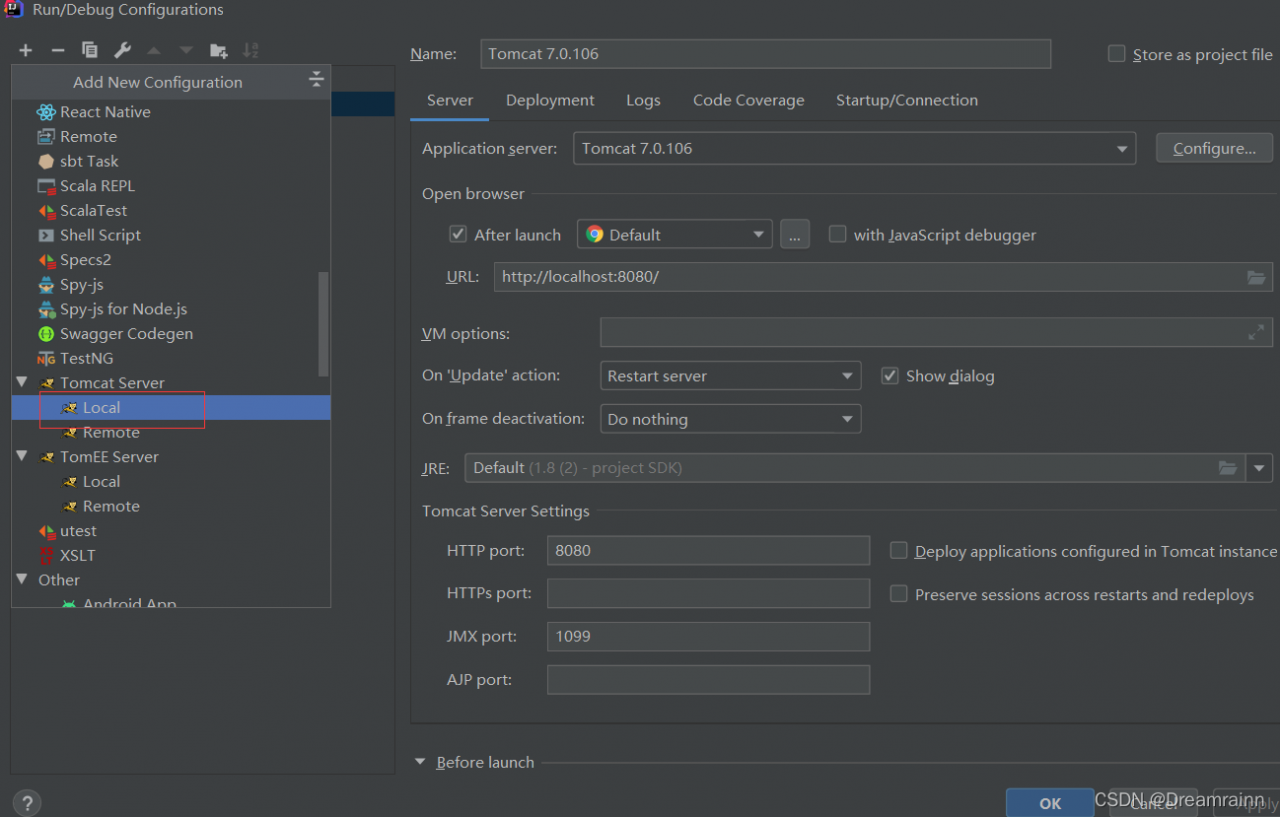The width and height of the screenshot is (1280, 817).
Task: Focus the Name input field
Action: pyautogui.click(x=766, y=54)
